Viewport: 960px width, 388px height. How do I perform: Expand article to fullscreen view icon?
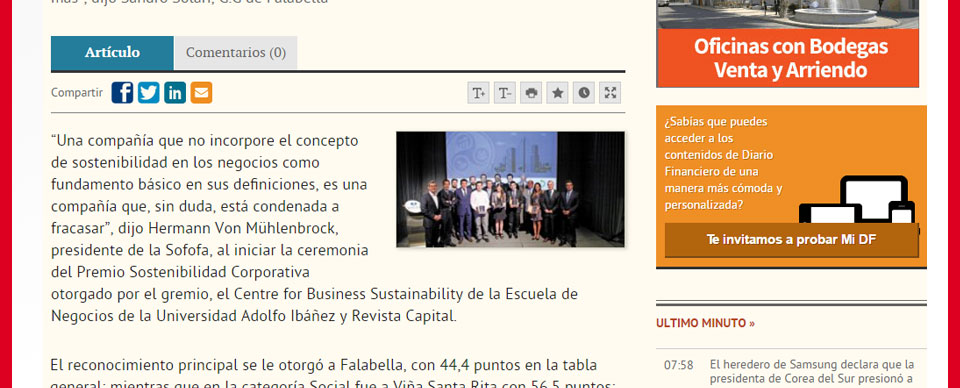(610, 93)
